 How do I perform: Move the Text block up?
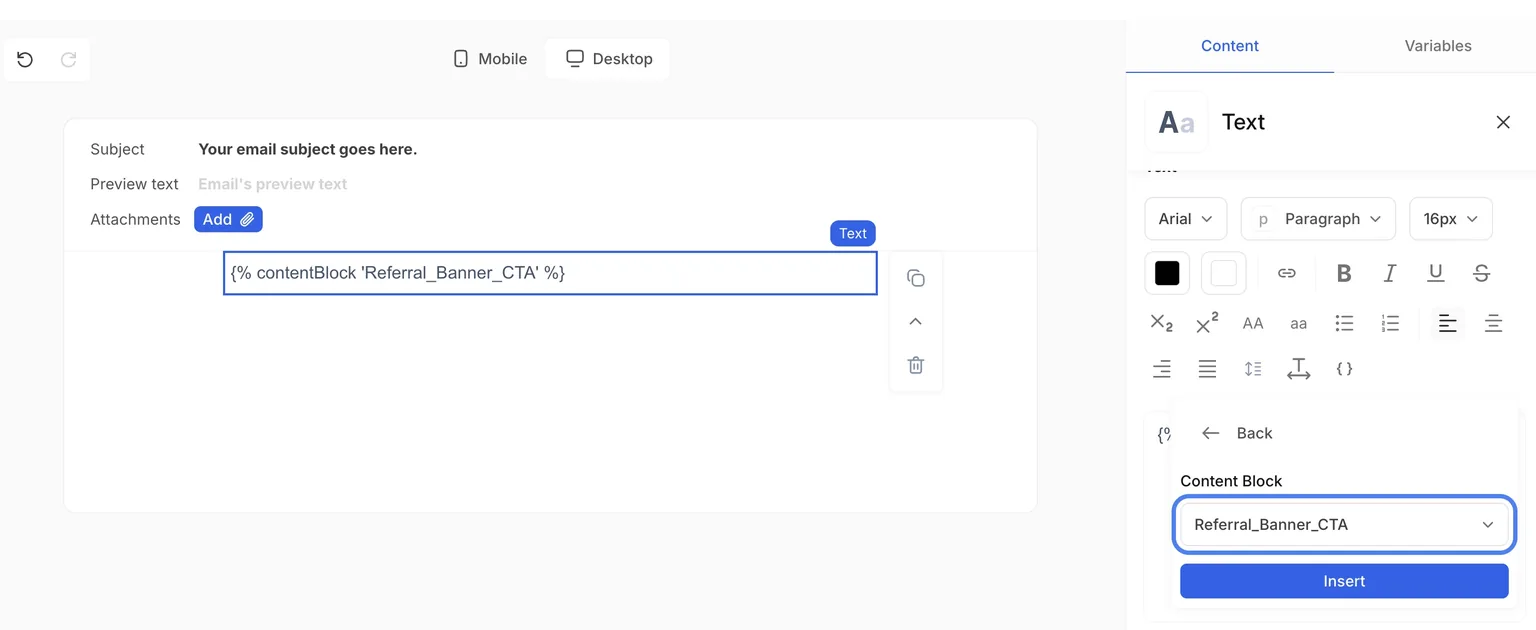click(915, 321)
